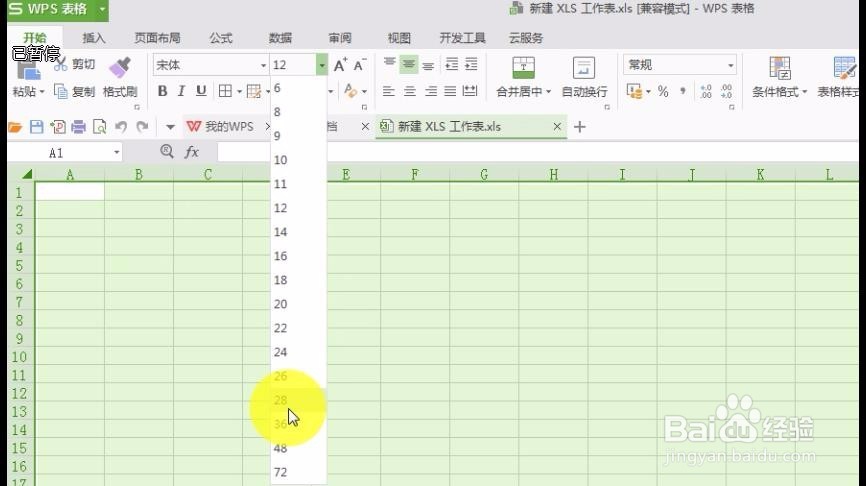Screen dimensions: 866x486
Task: Align text right horizontally
Action: (430, 91)
